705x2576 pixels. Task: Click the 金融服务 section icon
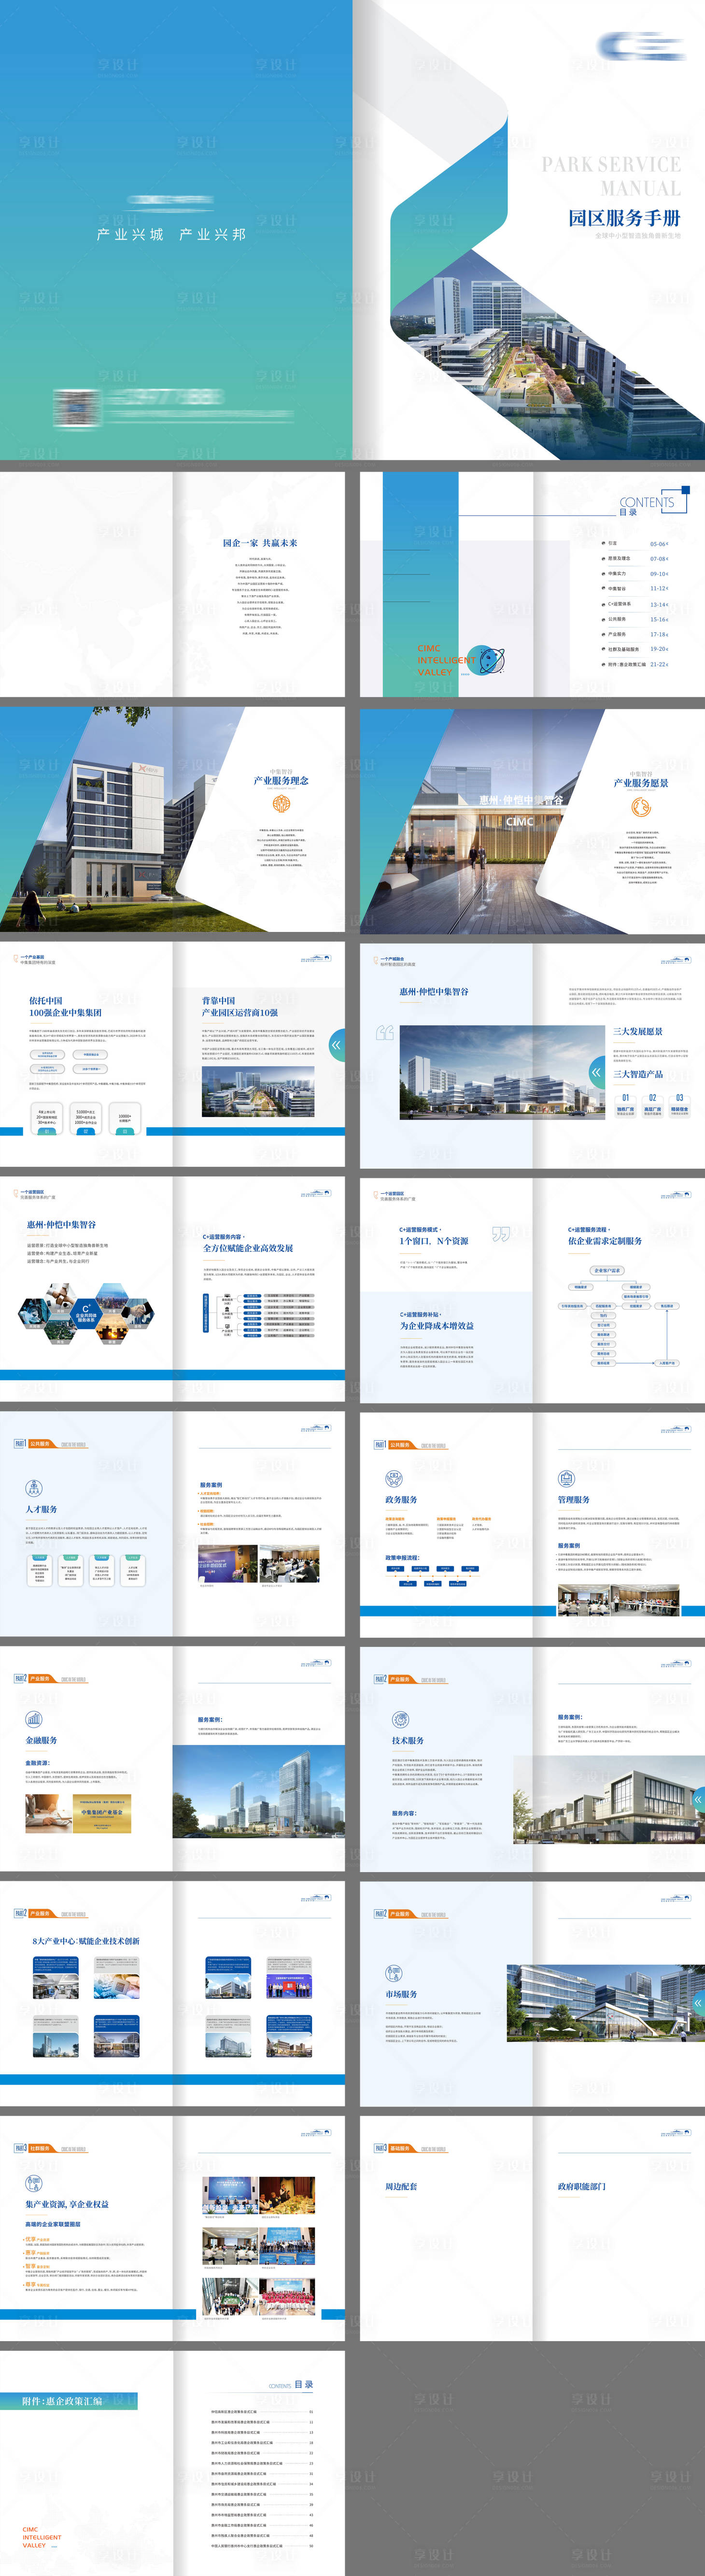click(x=34, y=1720)
